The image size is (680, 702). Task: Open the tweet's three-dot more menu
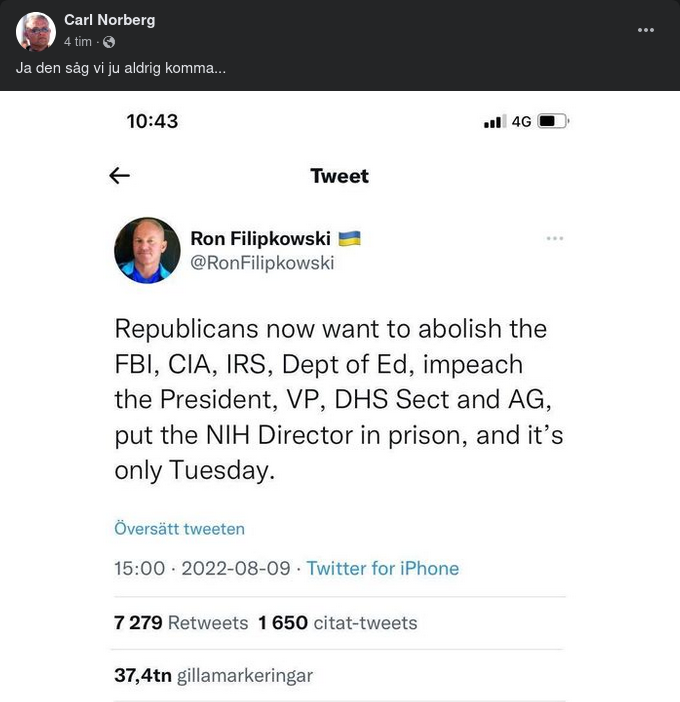555,238
